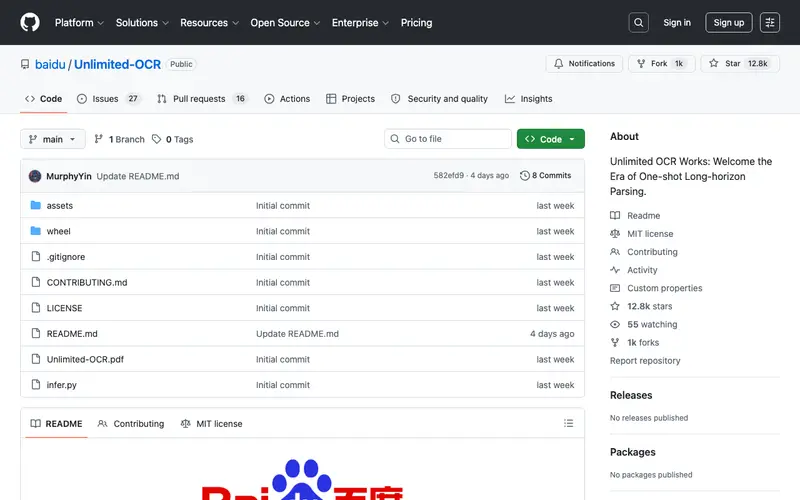Click the Sign in link

[x=677, y=22]
